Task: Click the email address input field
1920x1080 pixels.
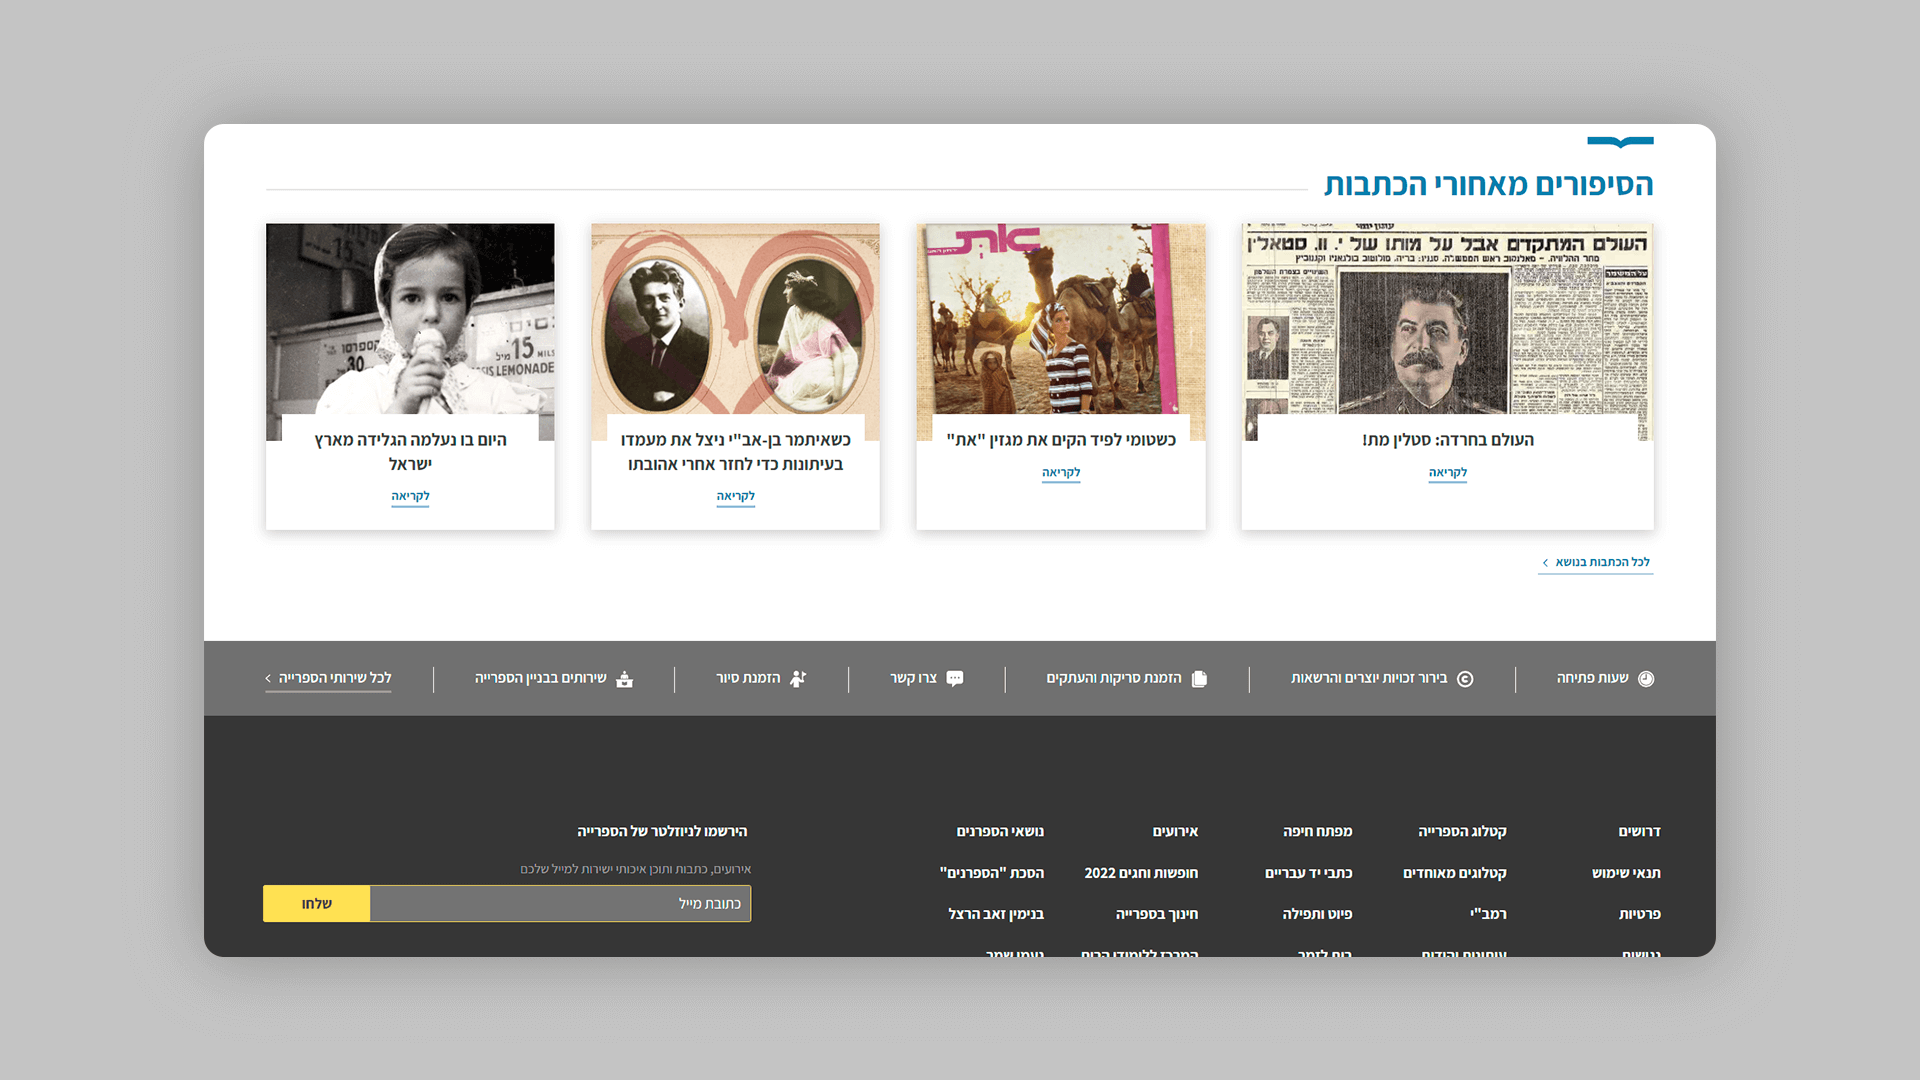Action: [x=560, y=904]
